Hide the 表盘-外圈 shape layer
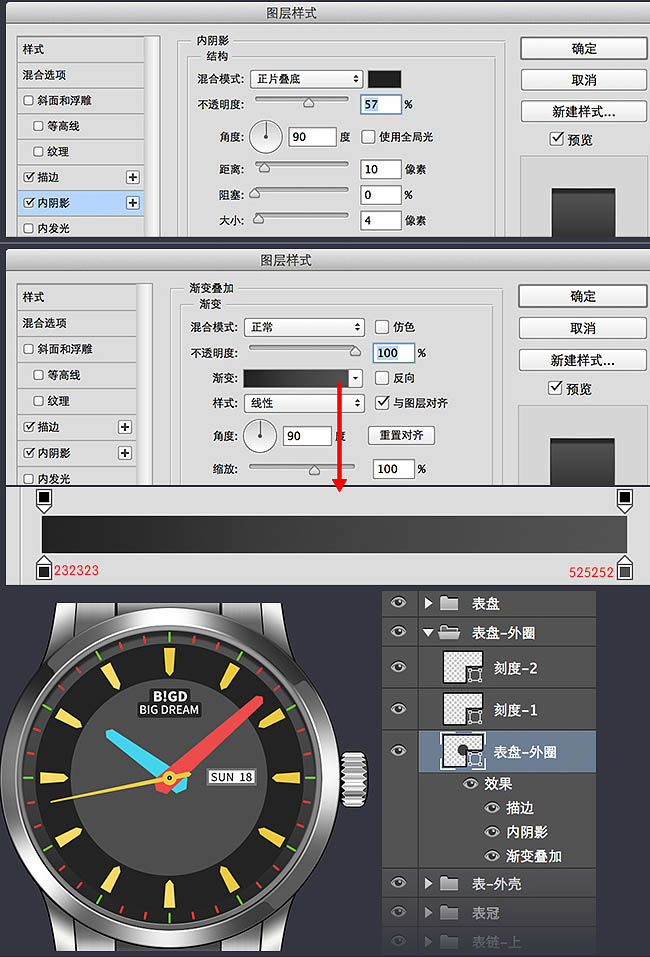The image size is (650, 957). click(399, 750)
